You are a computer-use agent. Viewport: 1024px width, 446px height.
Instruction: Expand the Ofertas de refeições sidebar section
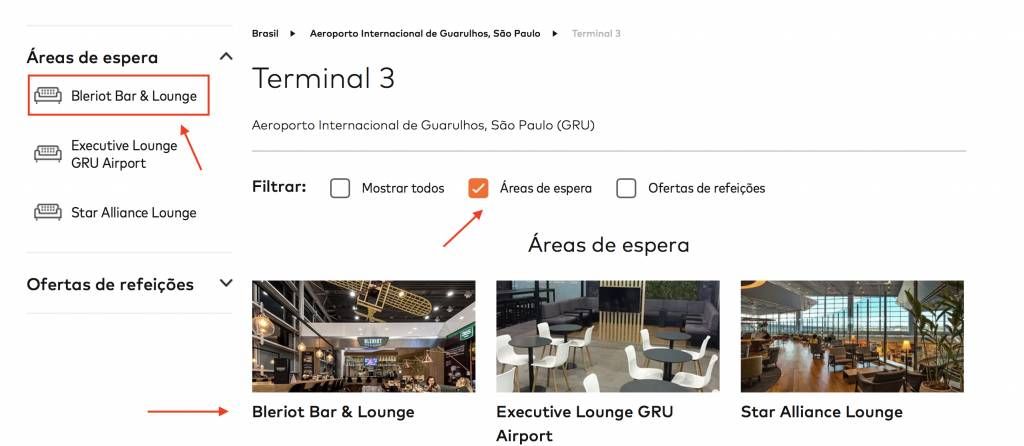pyautogui.click(x=226, y=283)
